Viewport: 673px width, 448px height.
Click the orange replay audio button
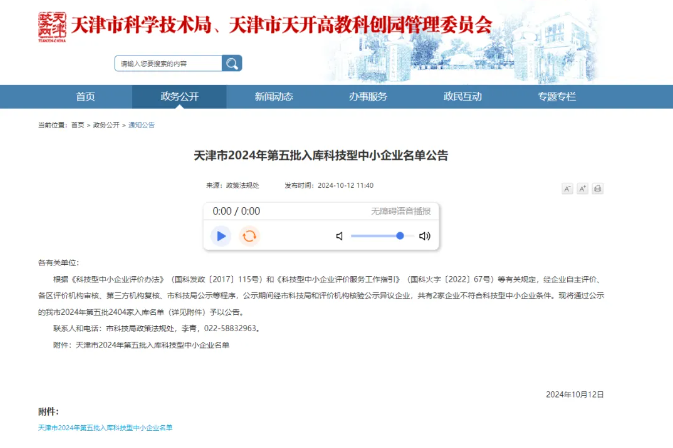[x=249, y=236]
